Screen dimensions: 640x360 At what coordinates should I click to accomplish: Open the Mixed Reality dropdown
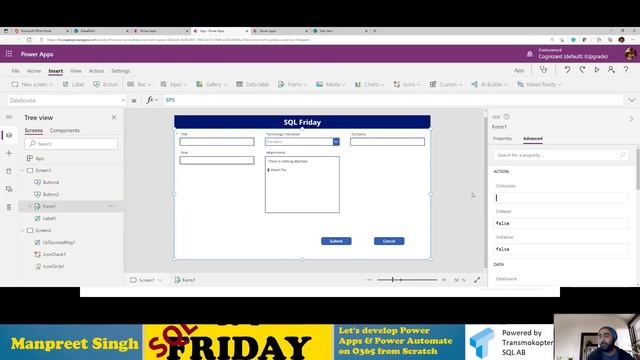point(539,84)
